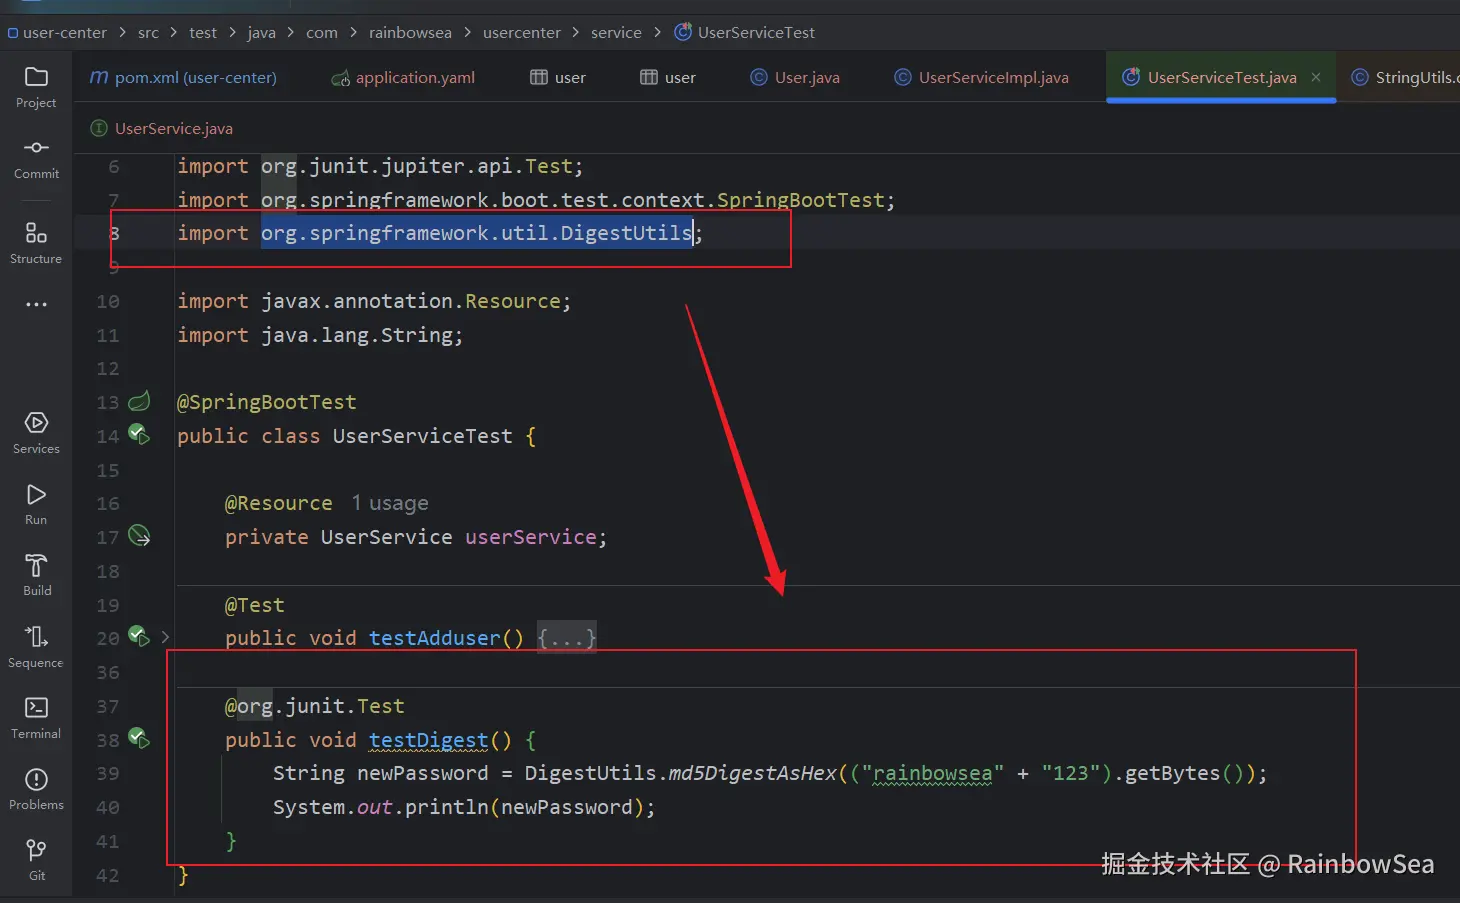Click the fold arrow beside line 20
This screenshot has height=903, width=1460.
[166, 637]
